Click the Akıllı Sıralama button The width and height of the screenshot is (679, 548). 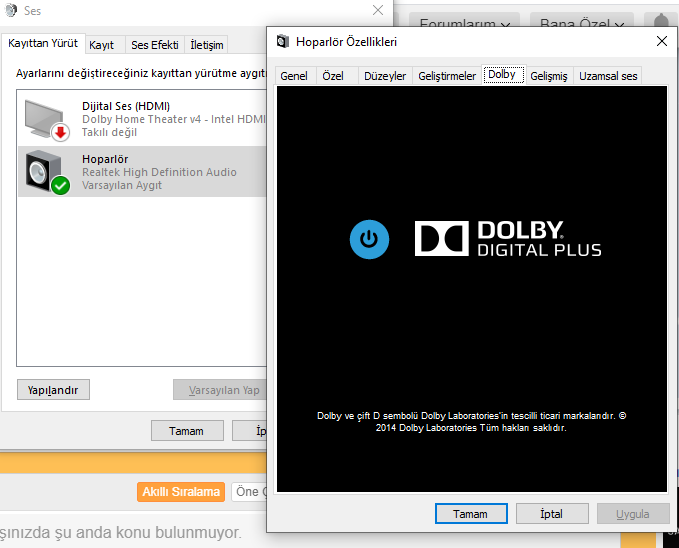[x=181, y=492]
